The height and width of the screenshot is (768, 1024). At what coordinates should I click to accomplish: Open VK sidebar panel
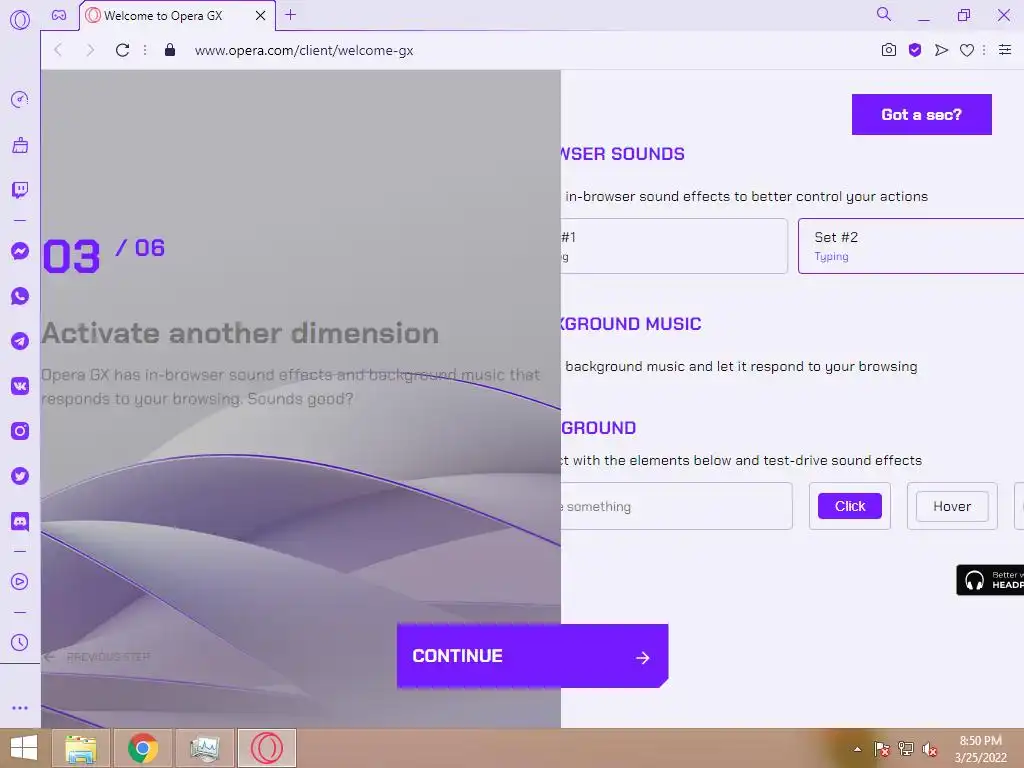[20, 386]
